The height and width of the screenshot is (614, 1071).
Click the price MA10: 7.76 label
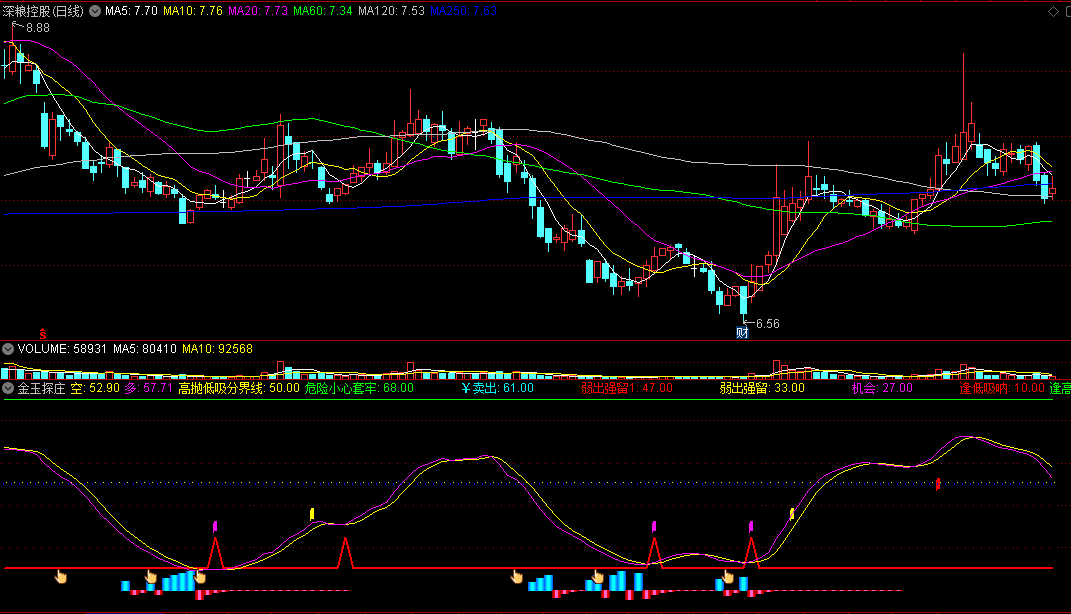click(193, 11)
